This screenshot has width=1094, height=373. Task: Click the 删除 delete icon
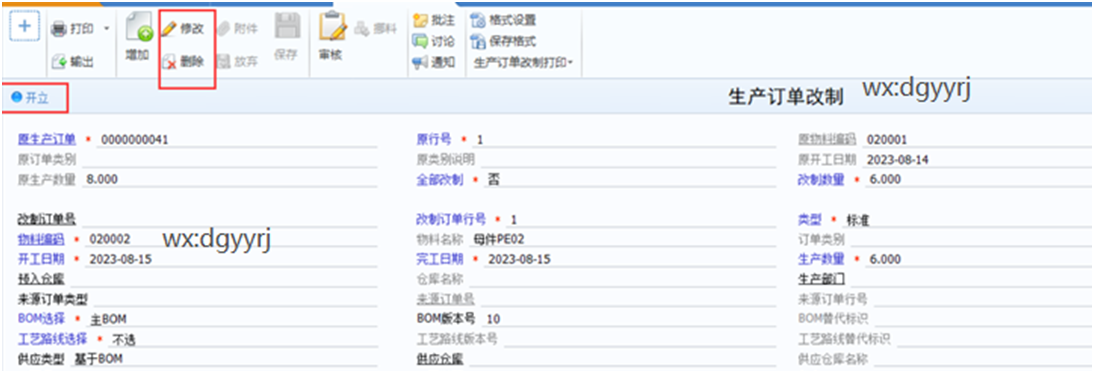tap(169, 62)
